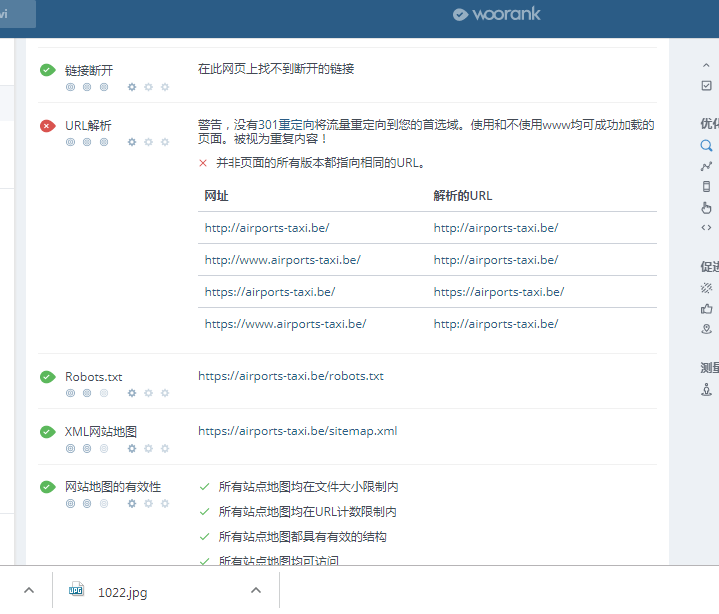Click the upward chevron in right sidebar
Viewport: 719px width, 614px height.
(706, 66)
